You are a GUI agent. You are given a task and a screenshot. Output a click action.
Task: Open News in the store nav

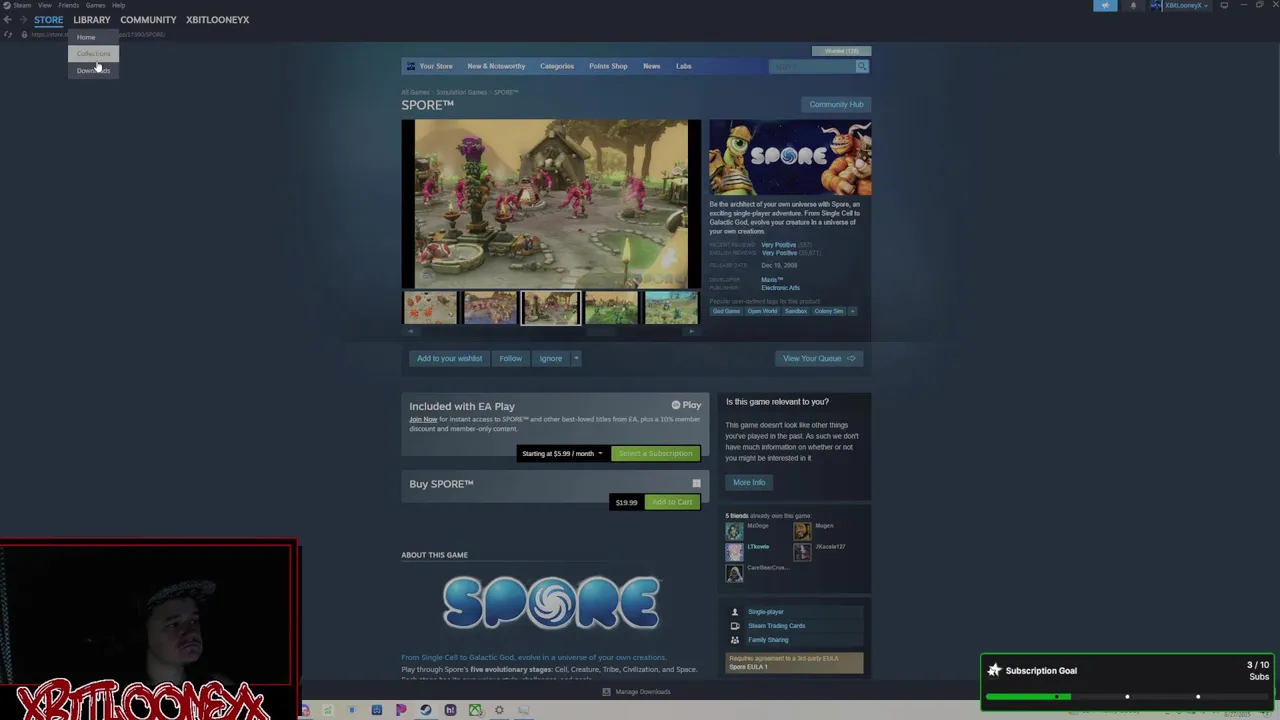(x=651, y=66)
